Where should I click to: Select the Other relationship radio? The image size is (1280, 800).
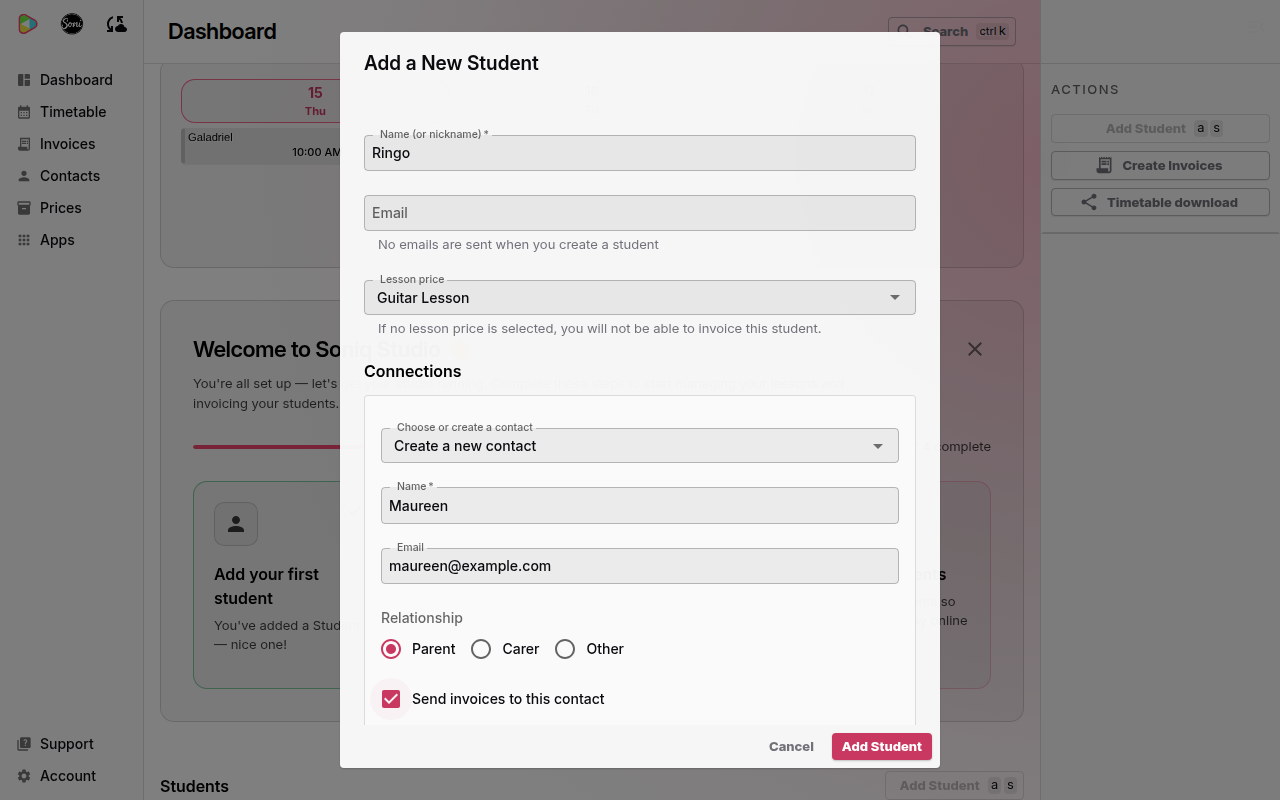pyautogui.click(x=565, y=649)
